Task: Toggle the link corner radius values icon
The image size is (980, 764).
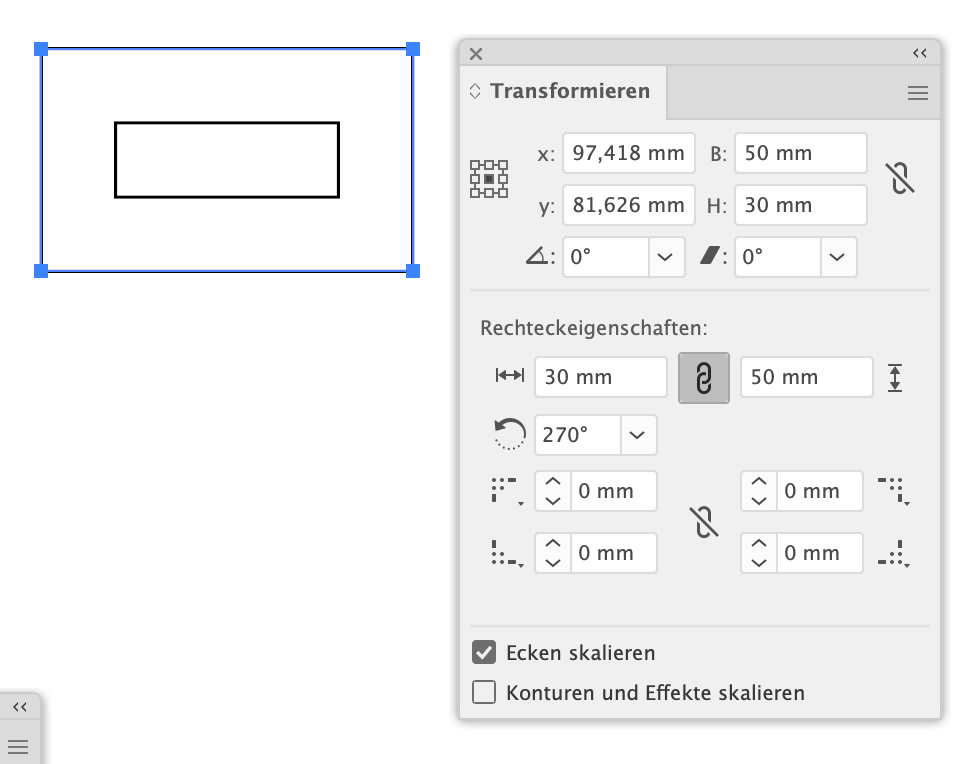Action: (705, 522)
